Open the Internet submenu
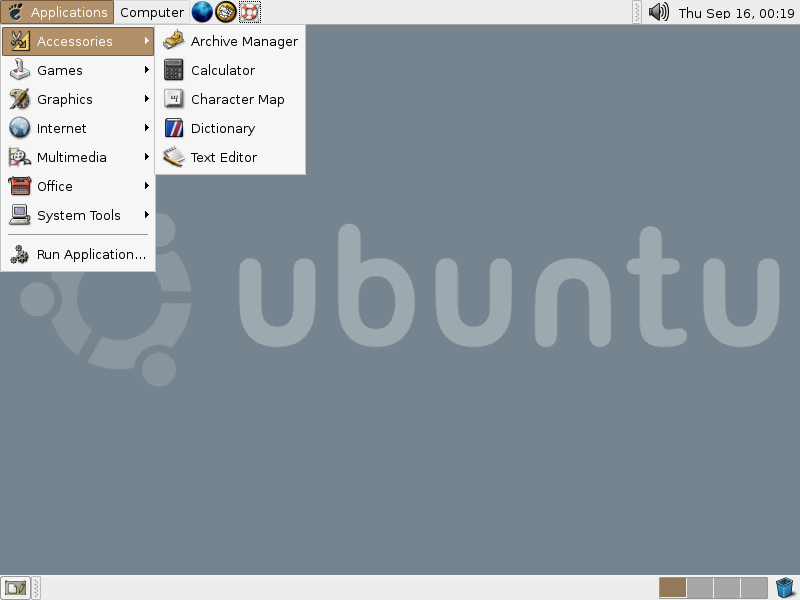 click(78, 128)
